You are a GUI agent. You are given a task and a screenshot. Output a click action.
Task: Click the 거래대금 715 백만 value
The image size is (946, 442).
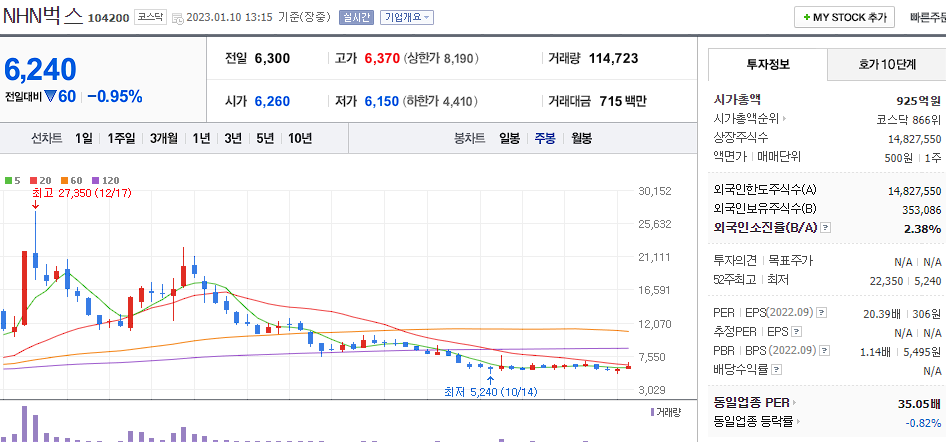point(623,101)
